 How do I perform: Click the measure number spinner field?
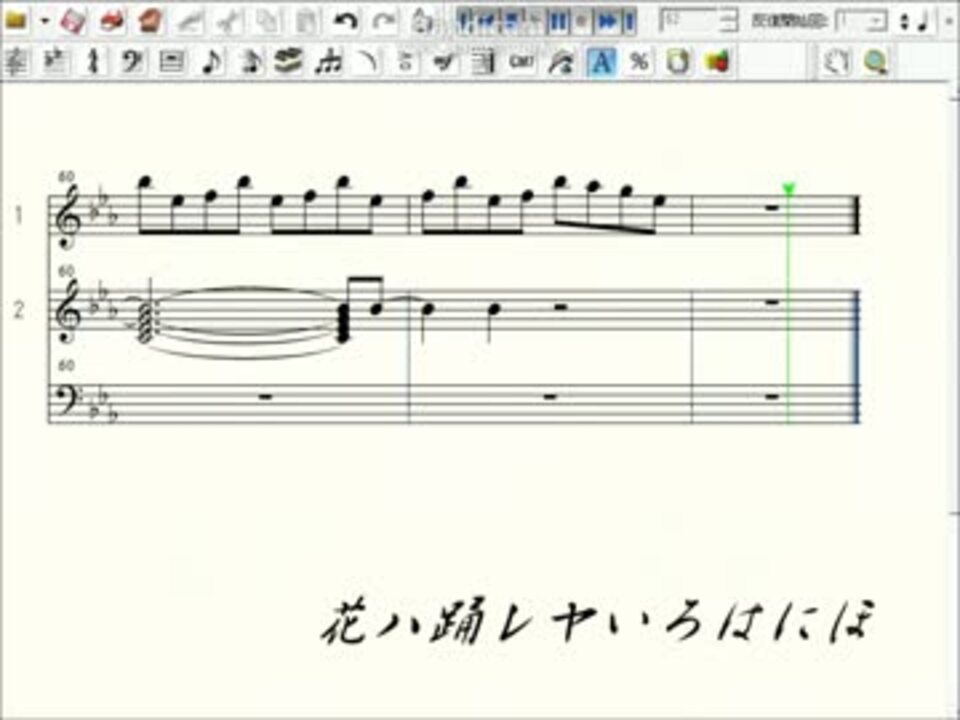[x=699, y=21]
